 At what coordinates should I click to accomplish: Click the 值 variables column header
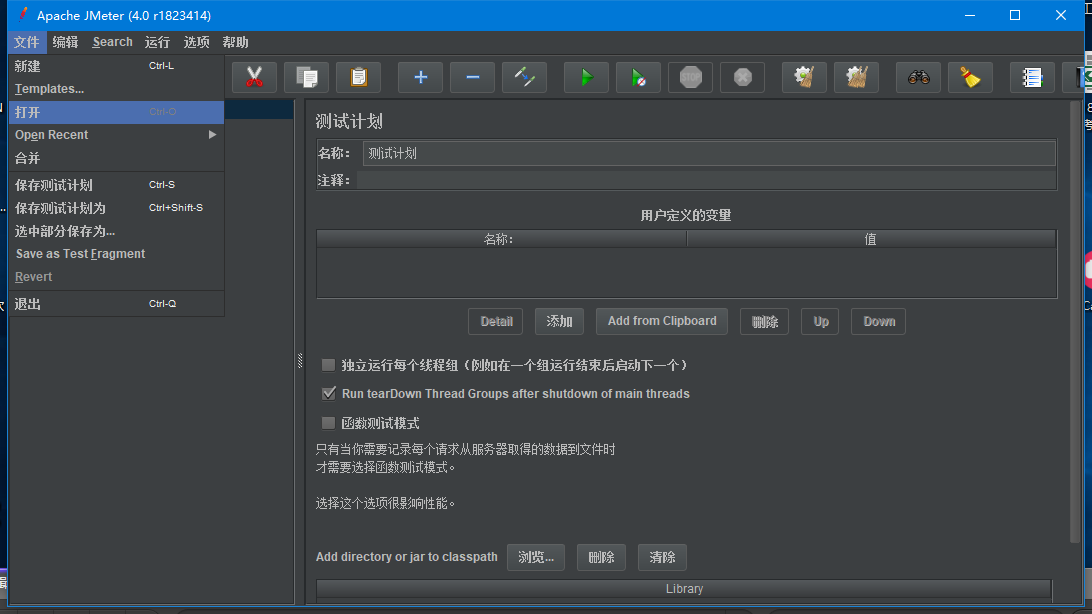point(871,239)
